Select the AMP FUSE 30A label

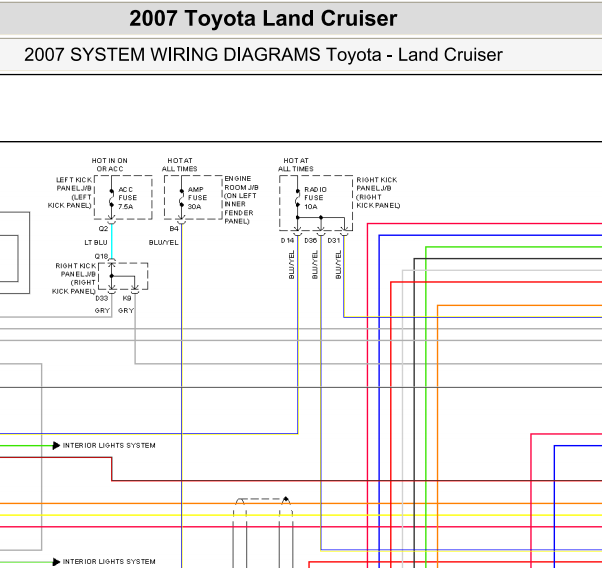[x=197, y=198]
